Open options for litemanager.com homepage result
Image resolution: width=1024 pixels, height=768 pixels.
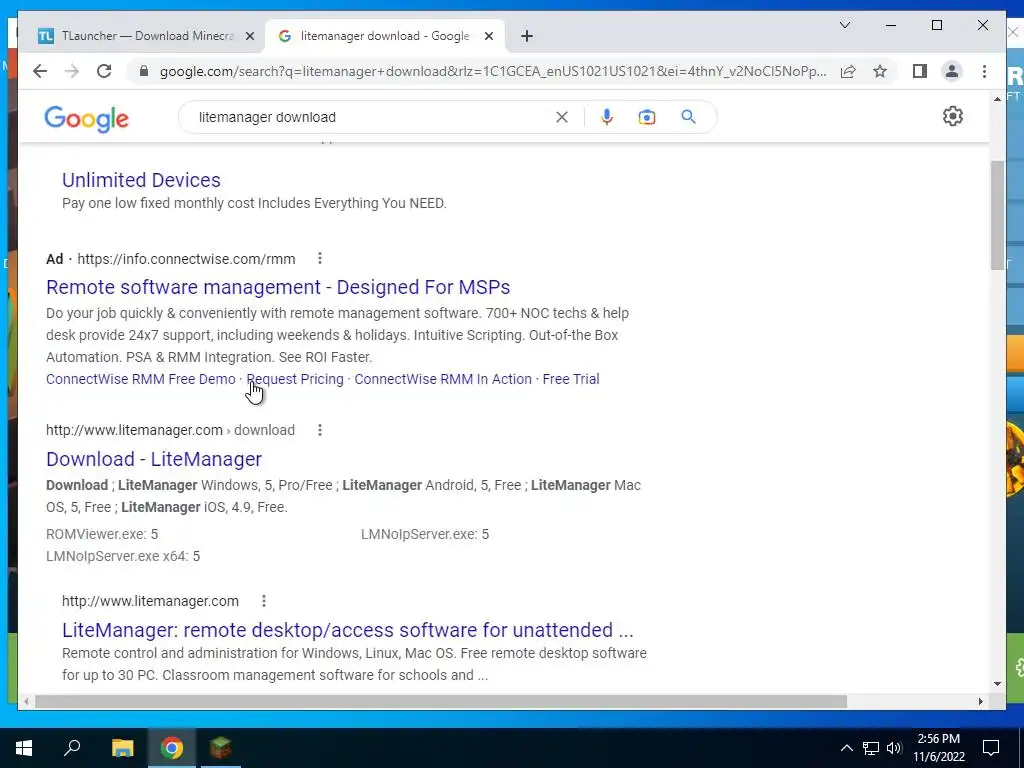pyautogui.click(x=263, y=601)
